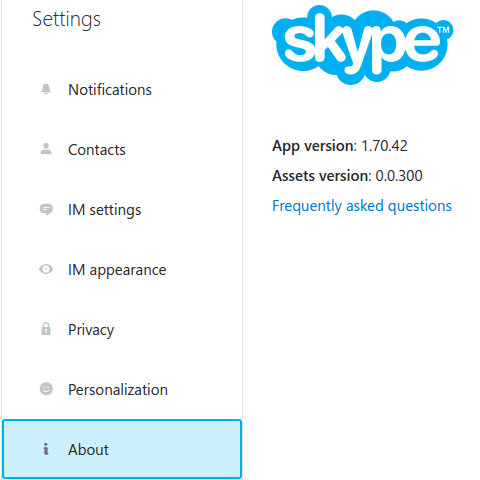Click the Assets version number 0.0.300

coord(399,176)
